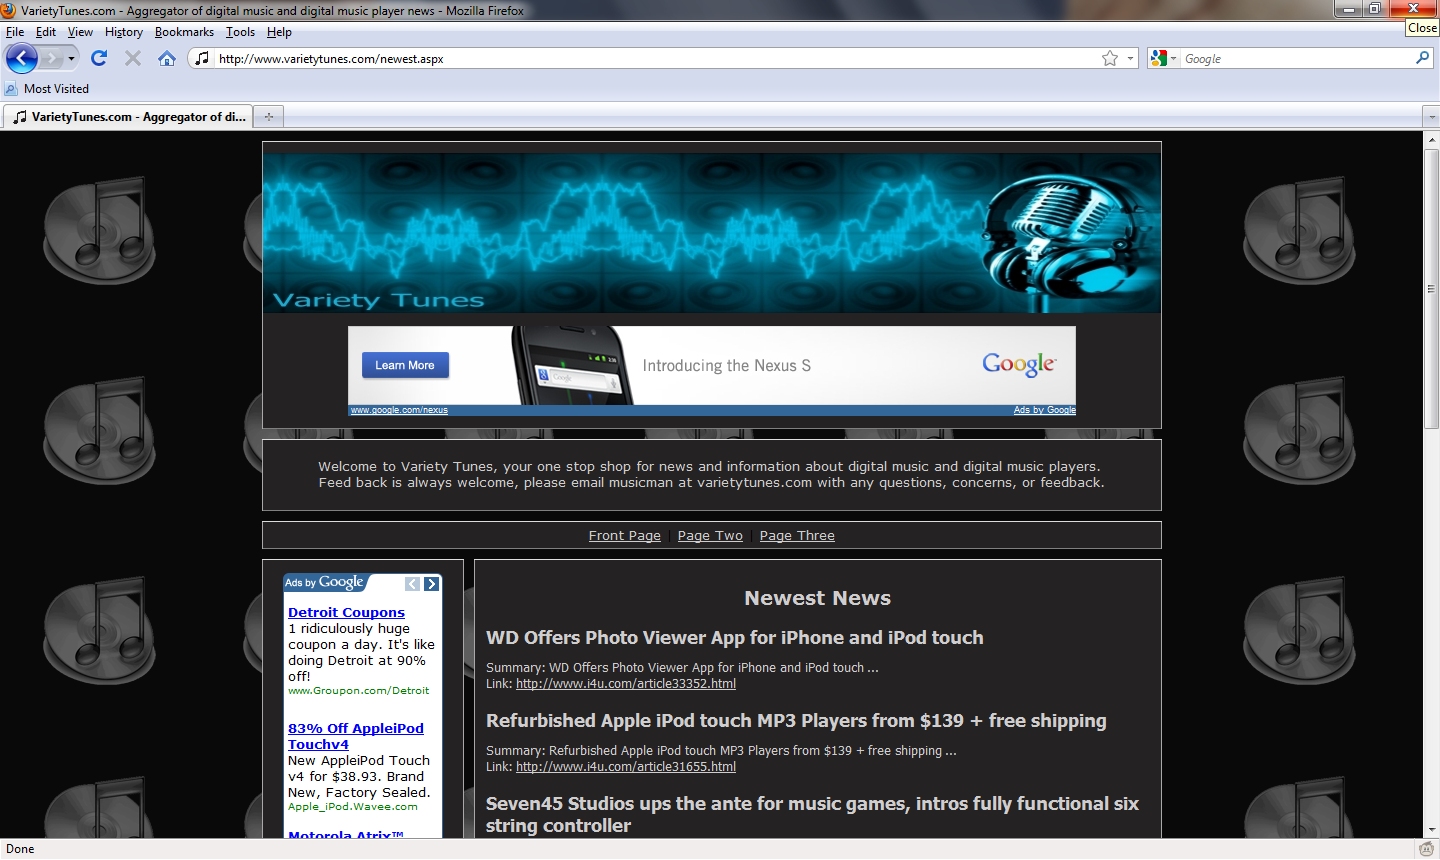Open the Bookmarks menu
The image size is (1440, 860).
(184, 32)
